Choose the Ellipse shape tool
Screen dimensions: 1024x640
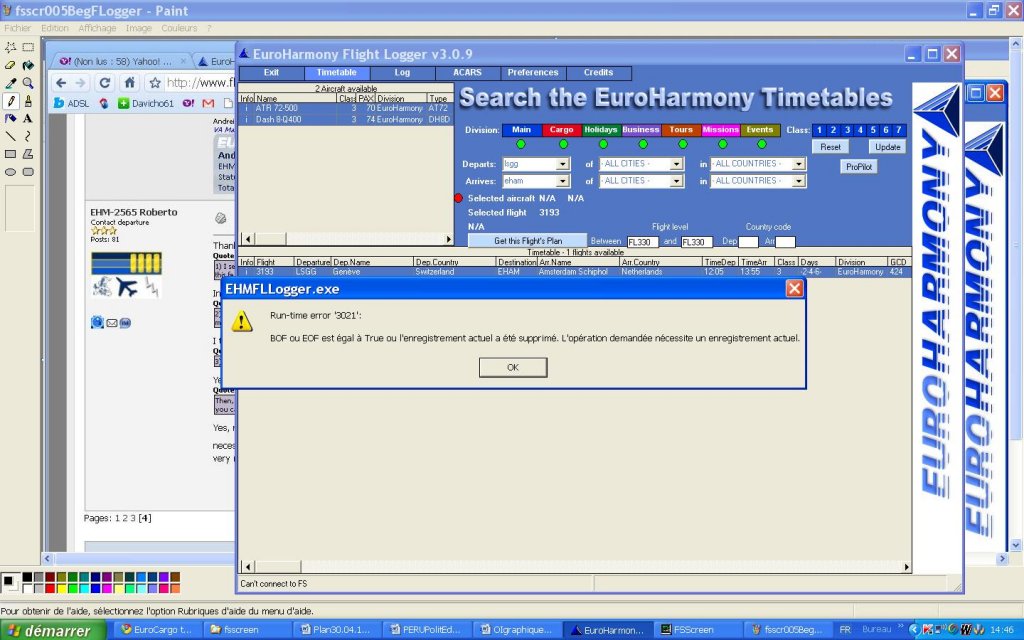pos(11,171)
